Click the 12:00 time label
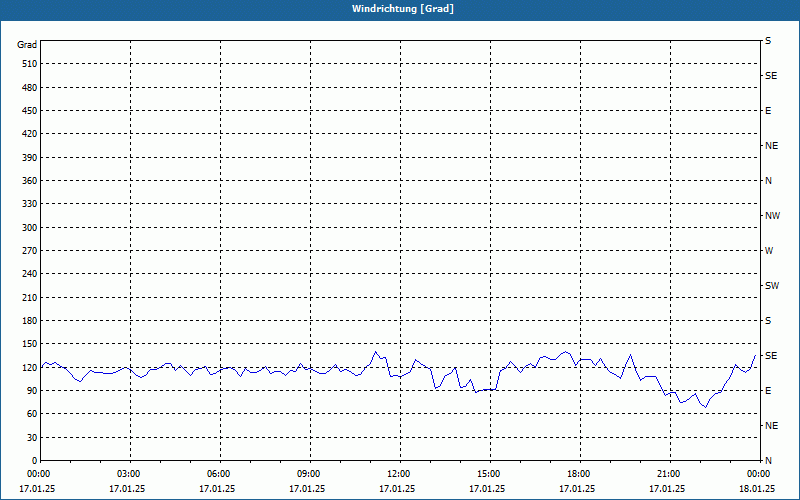Viewport: 800px width, 500px height. pos(398,474)
